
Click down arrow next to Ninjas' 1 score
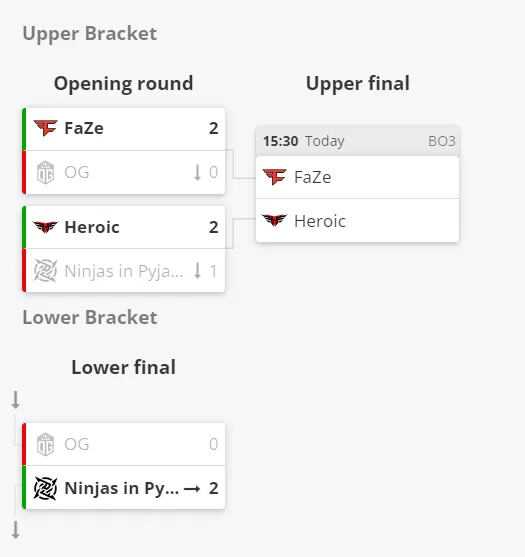tap(197, 271)
